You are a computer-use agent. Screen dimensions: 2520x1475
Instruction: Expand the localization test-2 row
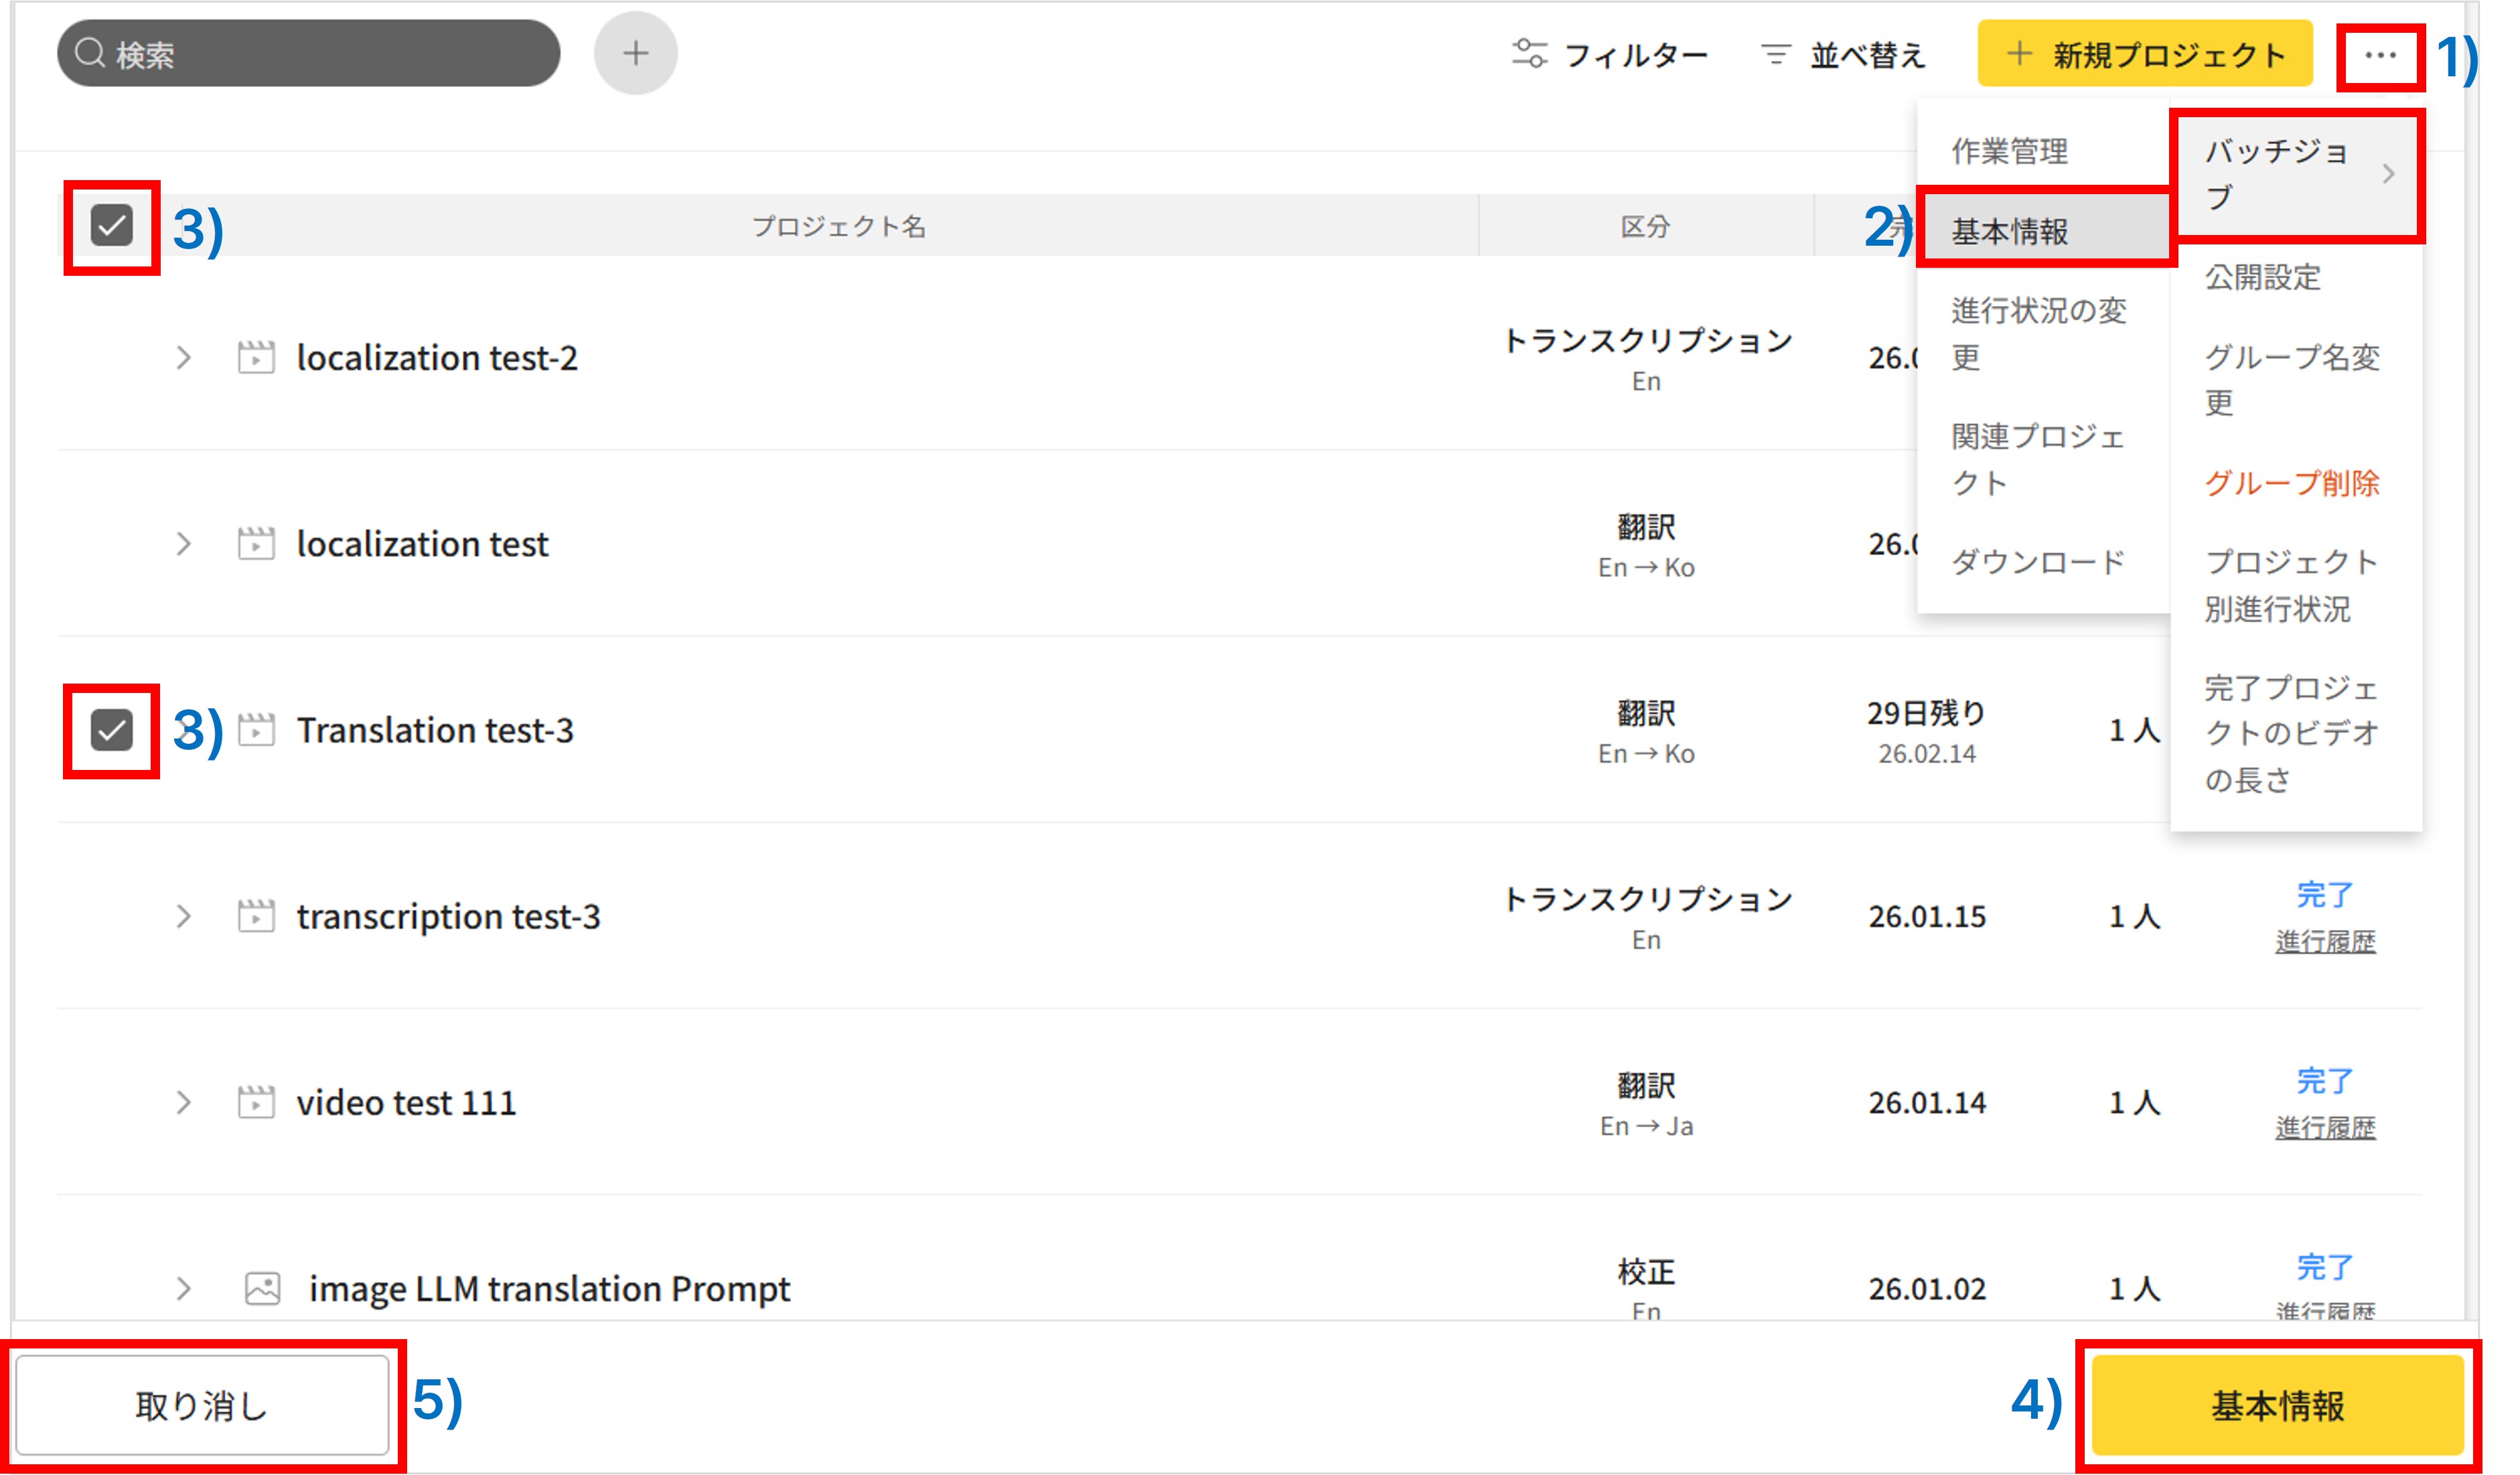point(183,357)
